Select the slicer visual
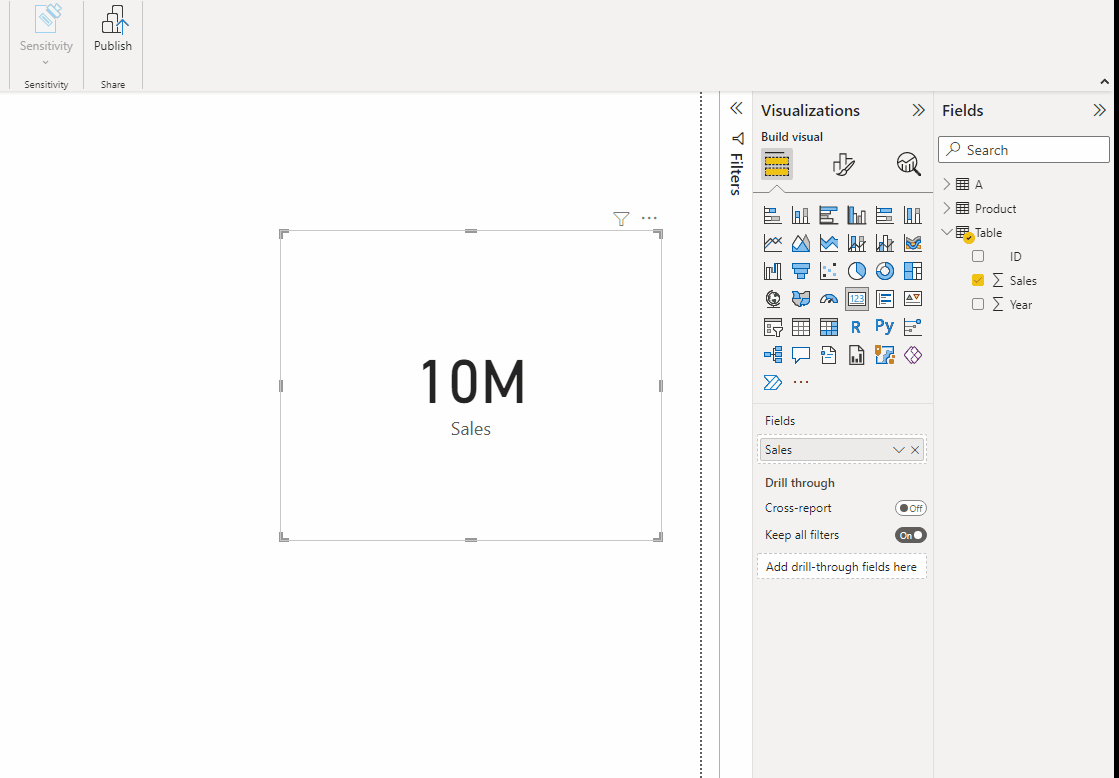The width and height of the screenshot is (1119, 778). pos(772,327)
